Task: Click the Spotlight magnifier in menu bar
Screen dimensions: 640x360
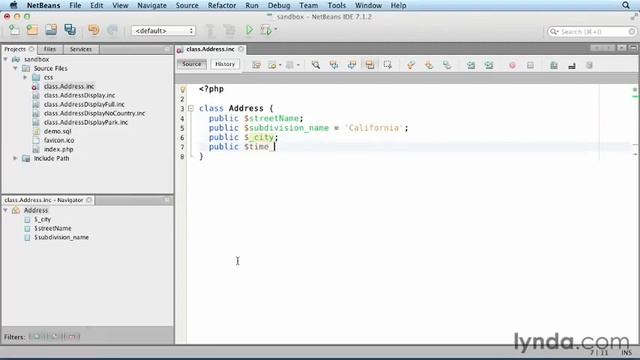Action: click(x=626, y=5)
